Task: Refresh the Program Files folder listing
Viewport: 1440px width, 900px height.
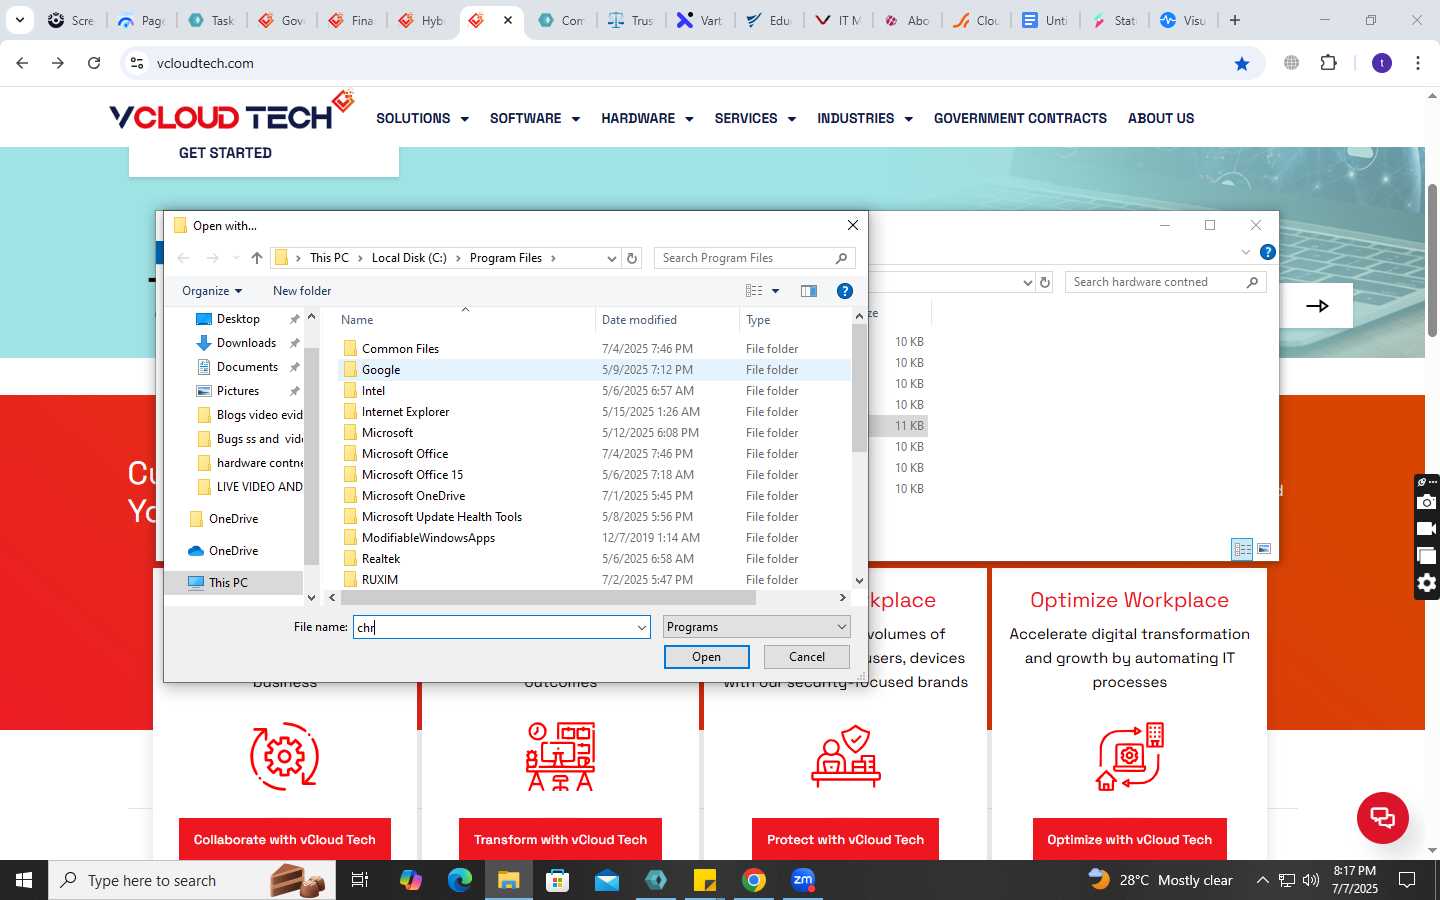Action: (x=632, y=258)
